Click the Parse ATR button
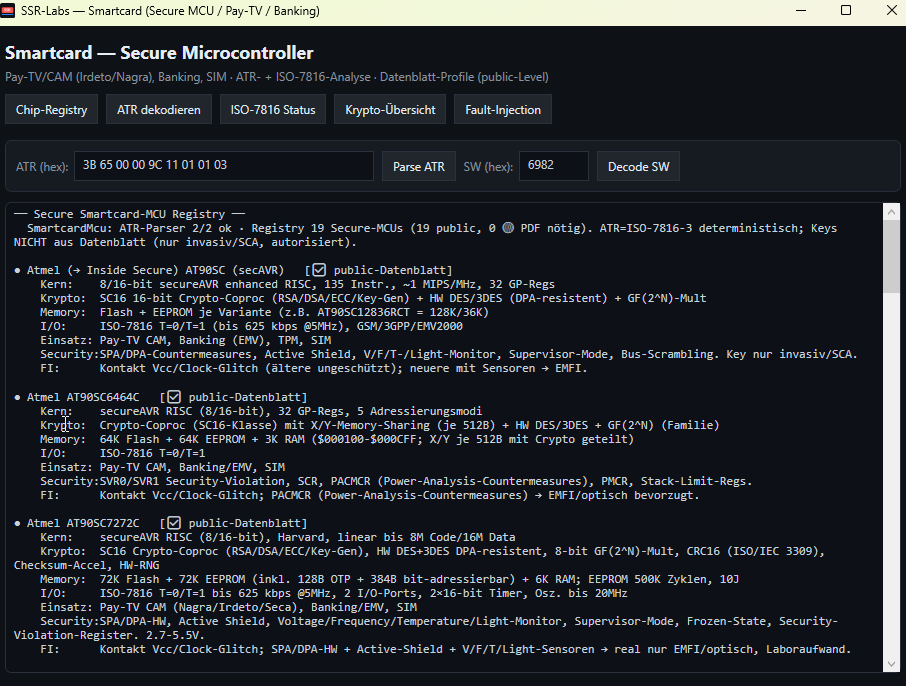Image resolution: width=906 pixels, height=686 pixels. pyautogui.click(x=419, y=166)
